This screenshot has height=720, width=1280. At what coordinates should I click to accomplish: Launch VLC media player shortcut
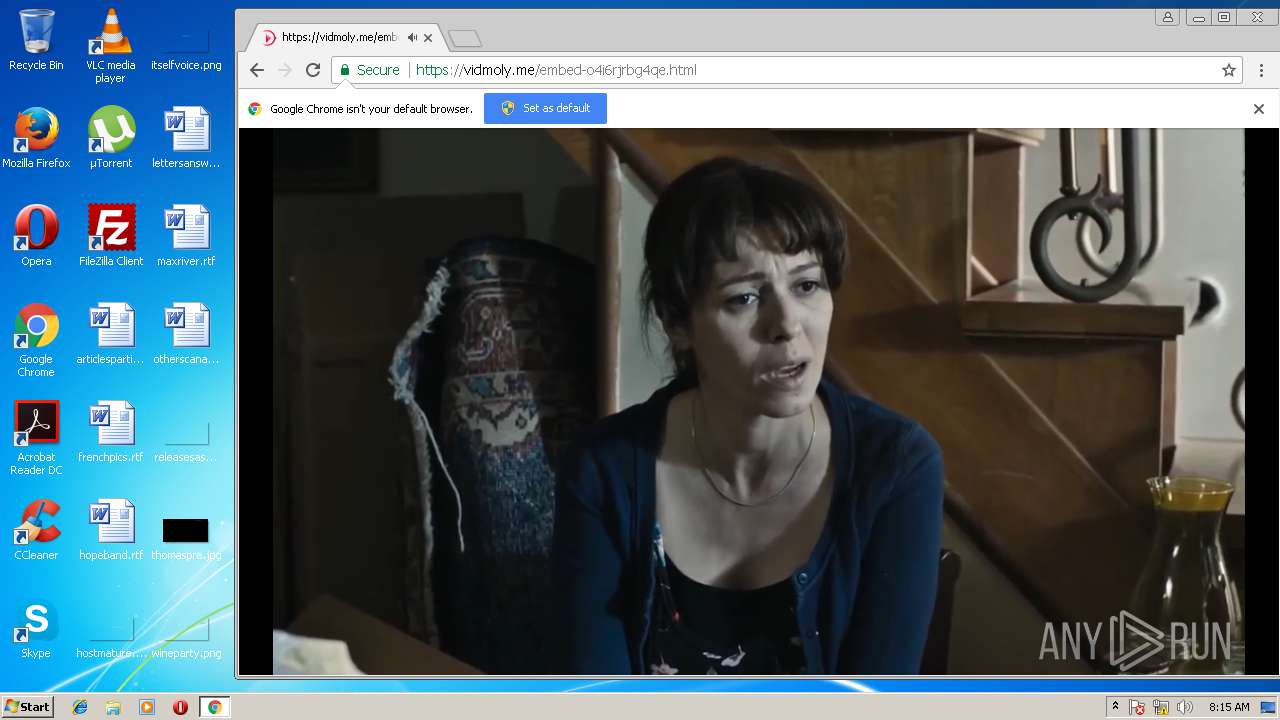pyautogui.click(x=110, y=46)
